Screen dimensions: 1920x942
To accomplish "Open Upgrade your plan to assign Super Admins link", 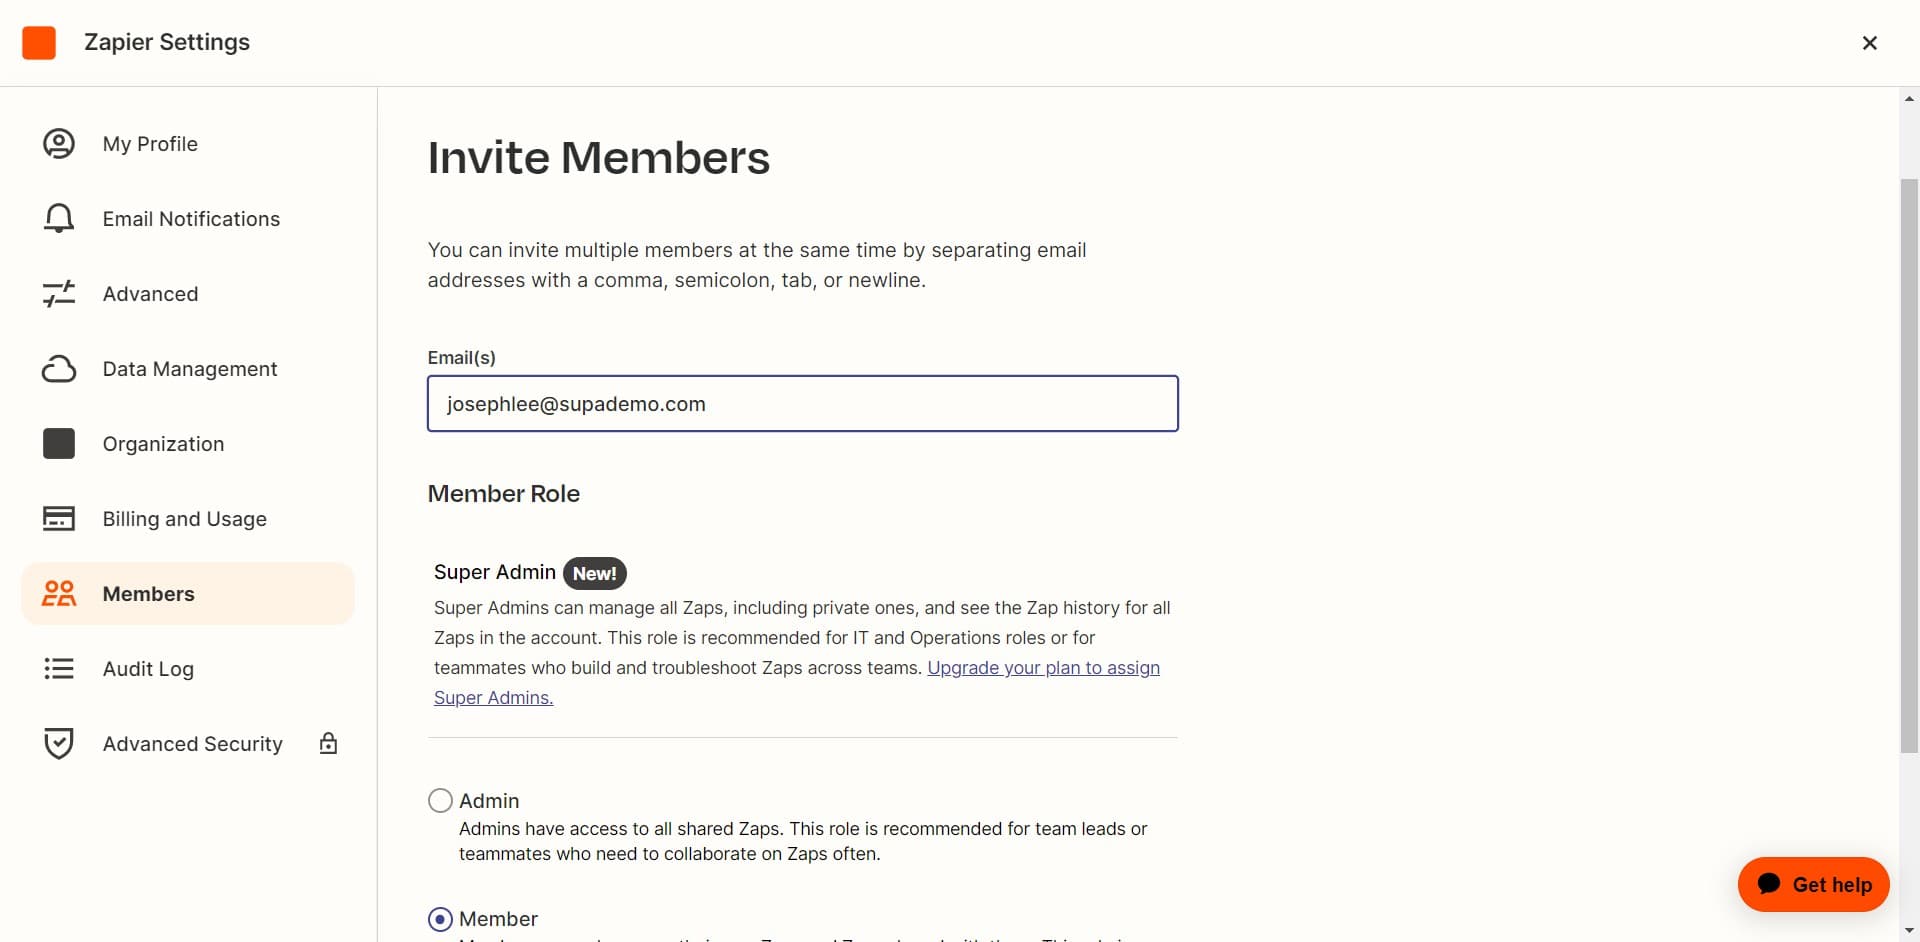I will coord(1043,667).
